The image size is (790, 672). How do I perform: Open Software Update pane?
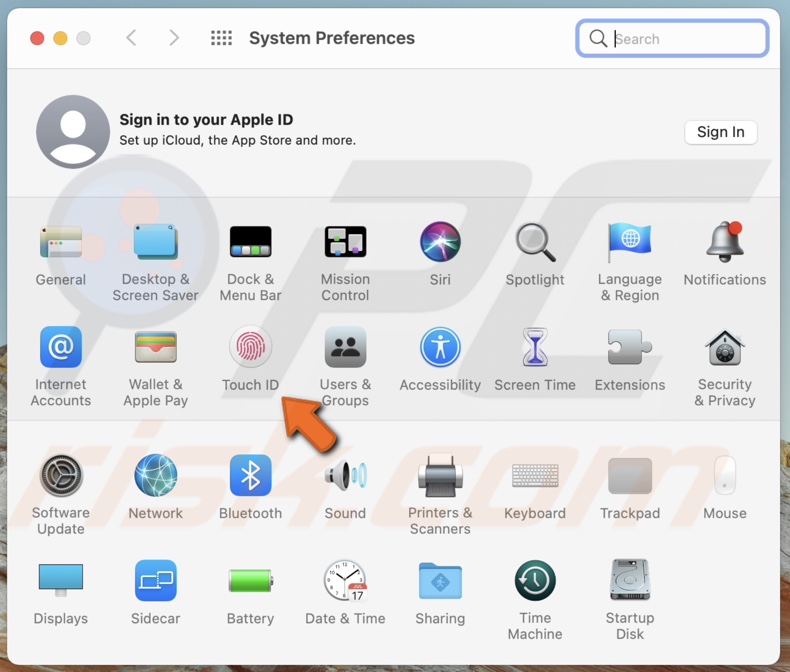click(x=61, y=476)
